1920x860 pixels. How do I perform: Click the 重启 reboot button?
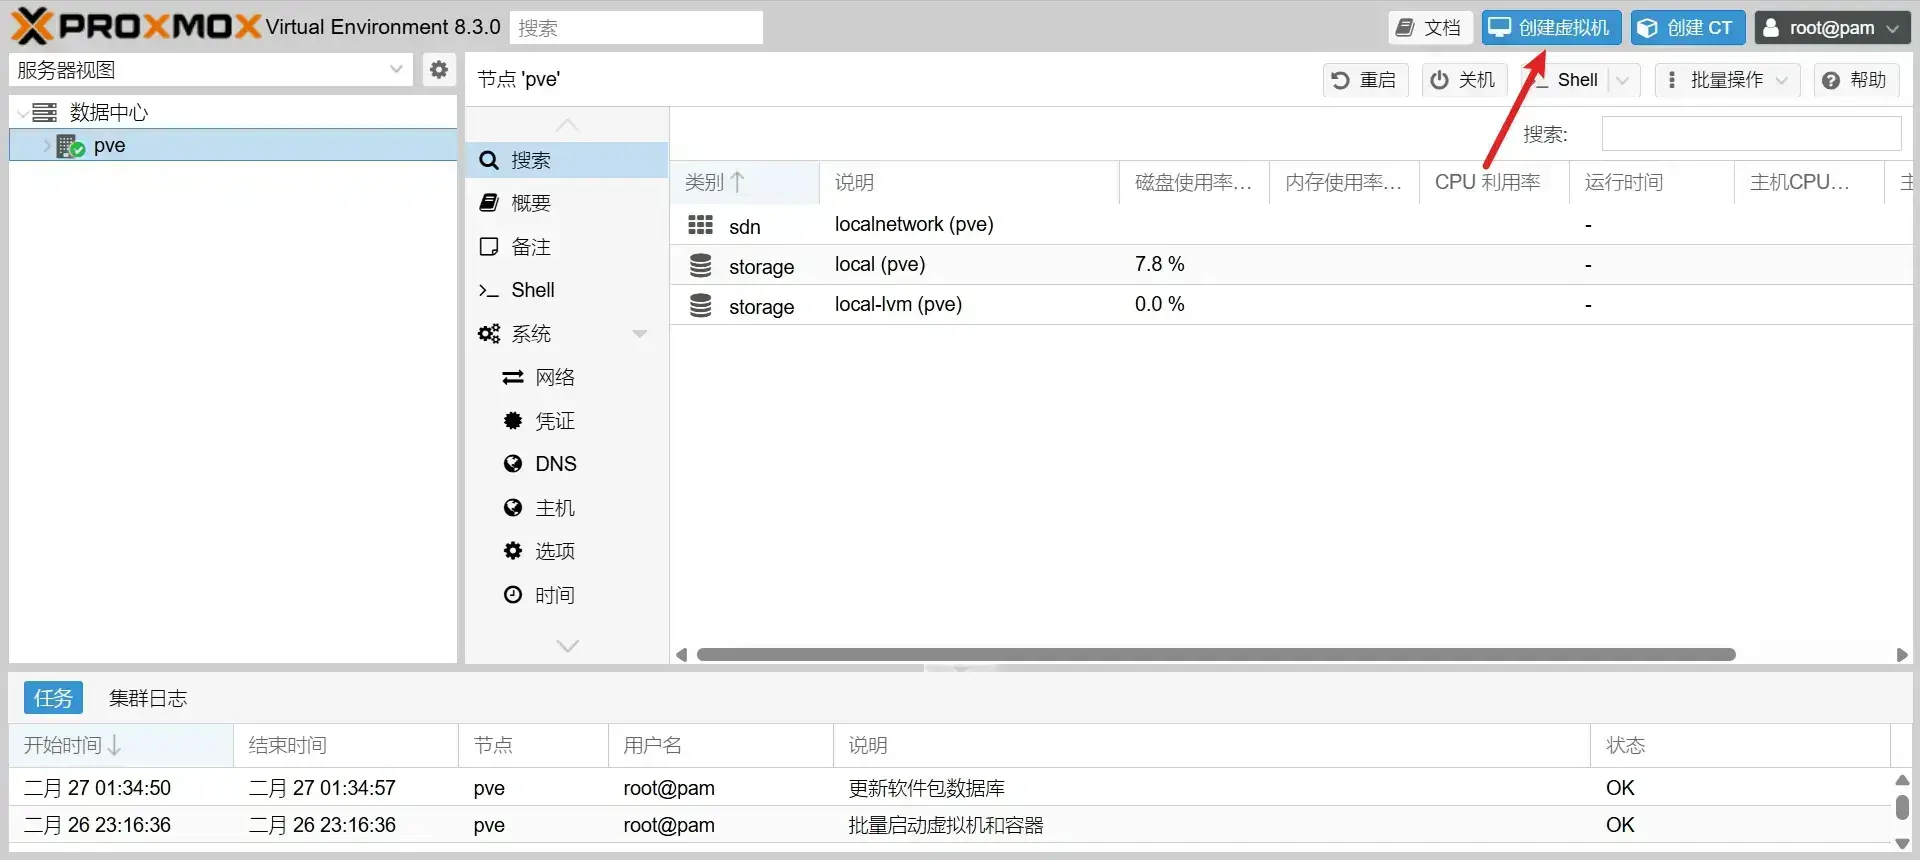(x=1365, y=80)
